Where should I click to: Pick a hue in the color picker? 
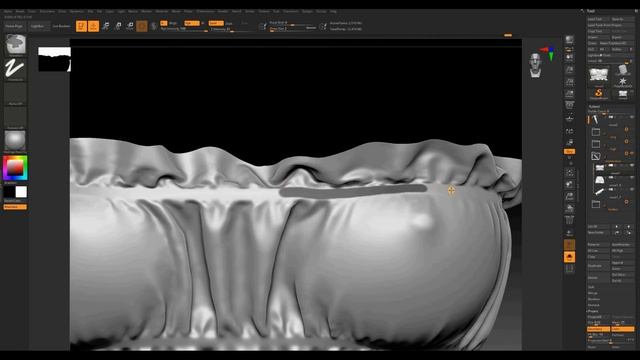[15, 168]
